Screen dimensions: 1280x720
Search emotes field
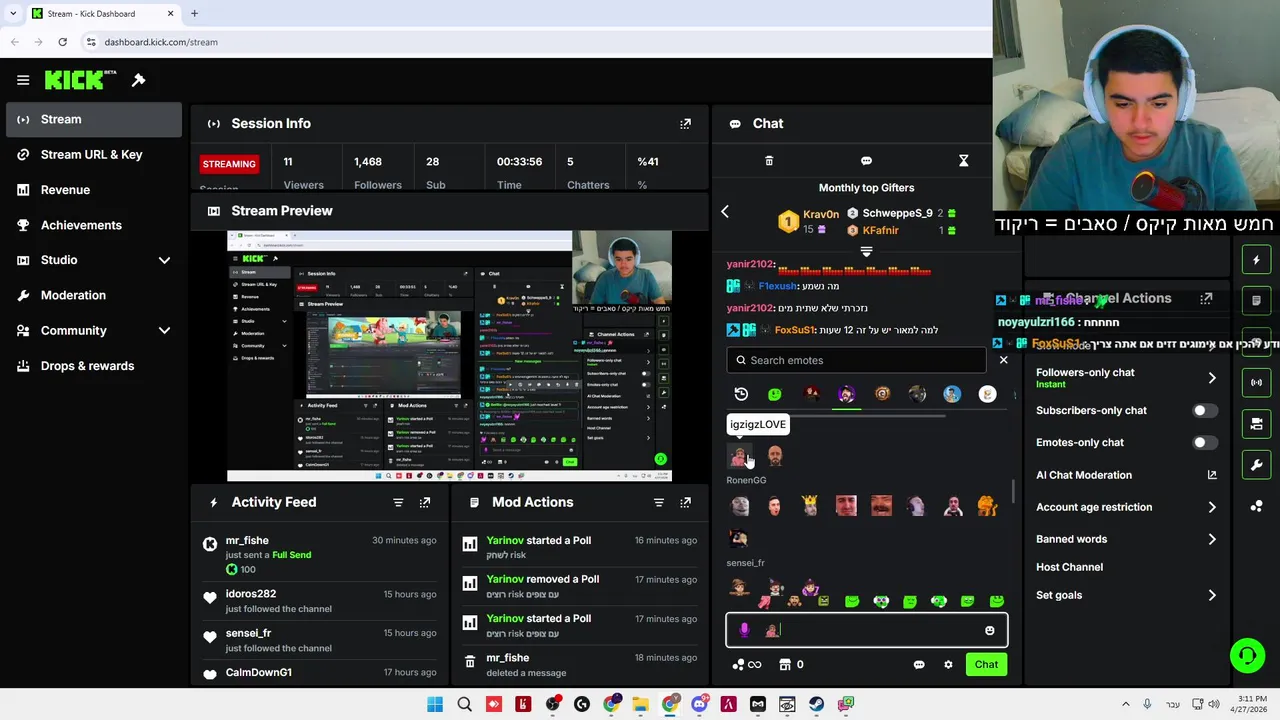tap(857, 360)
